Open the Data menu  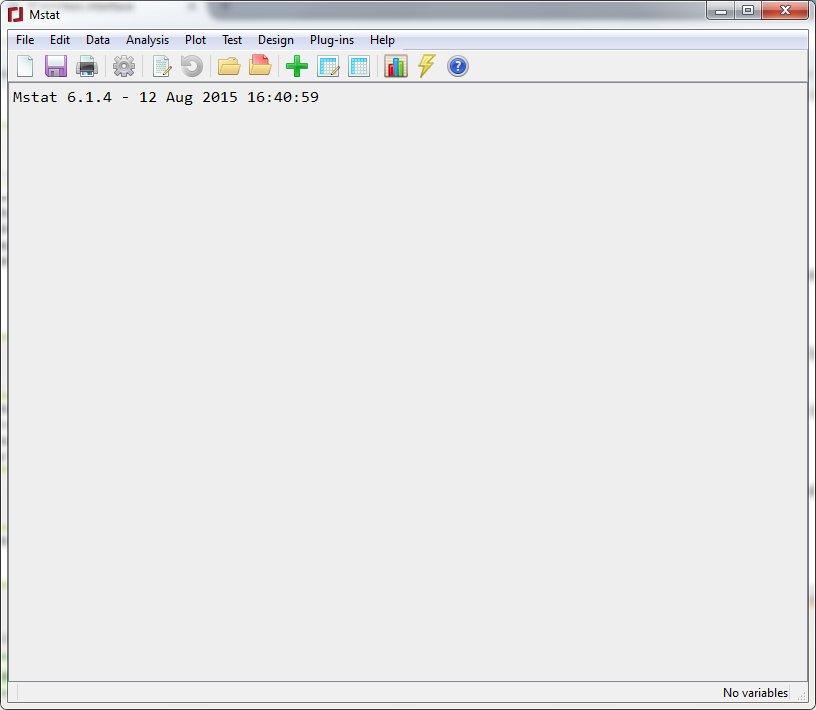click(98, 40)
